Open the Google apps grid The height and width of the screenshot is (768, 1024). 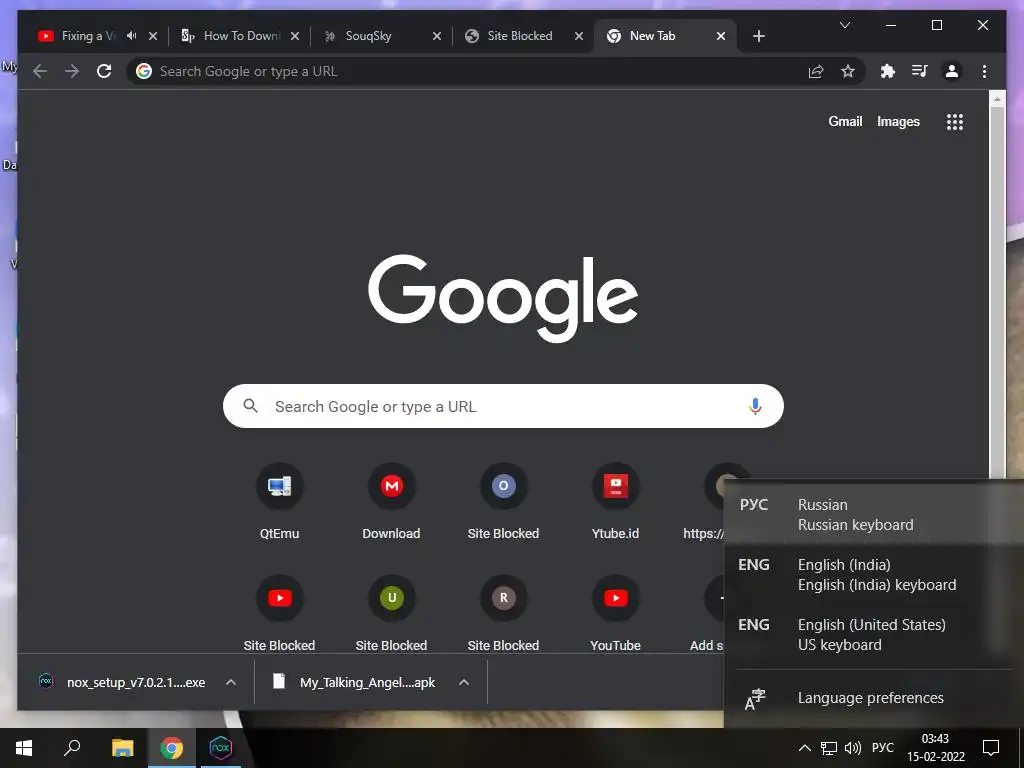pos(955,121)
